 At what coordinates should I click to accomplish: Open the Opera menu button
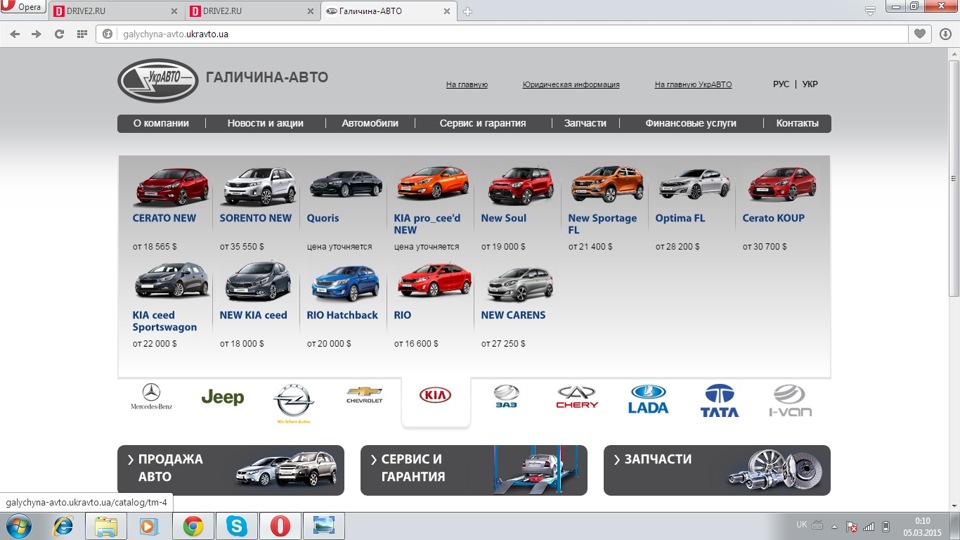point(23,7)
